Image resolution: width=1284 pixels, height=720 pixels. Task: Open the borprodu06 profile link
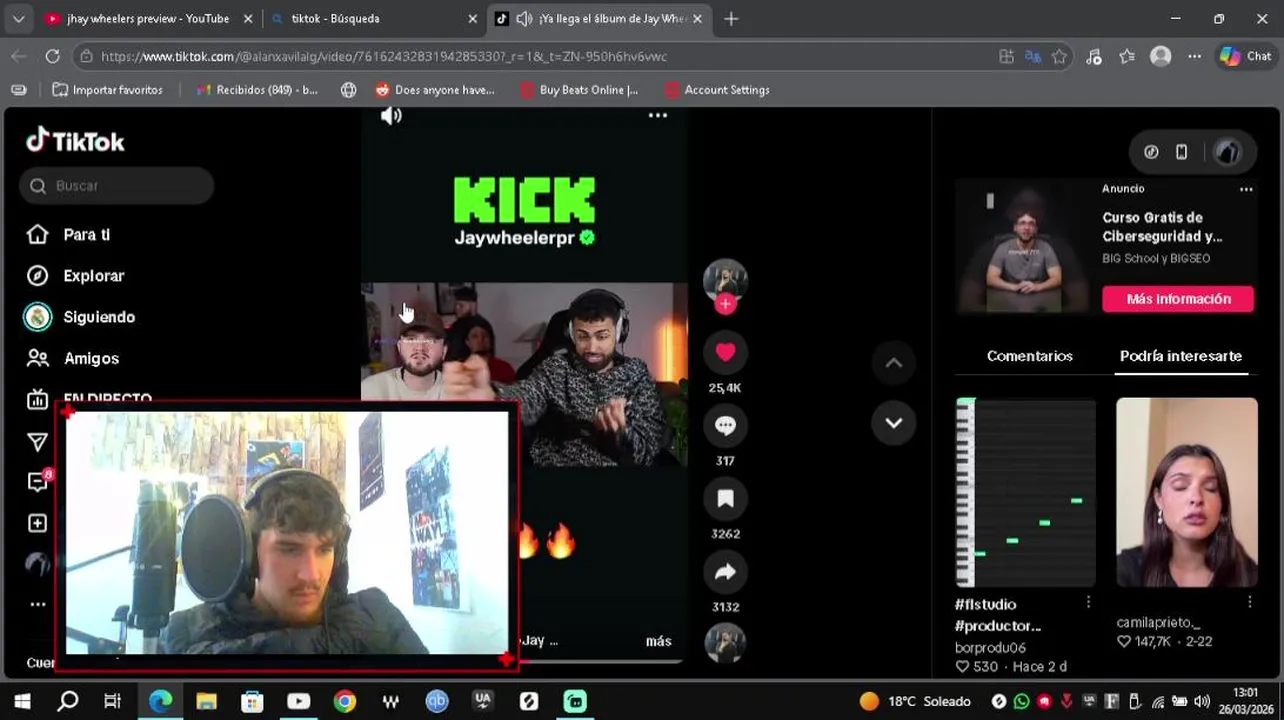click(x=990, y=648)
